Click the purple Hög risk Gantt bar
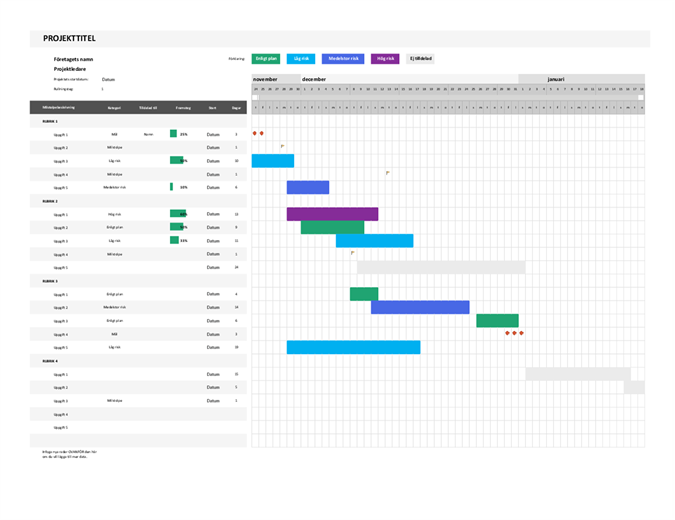The image size is (675, 520). click(332, 214)
